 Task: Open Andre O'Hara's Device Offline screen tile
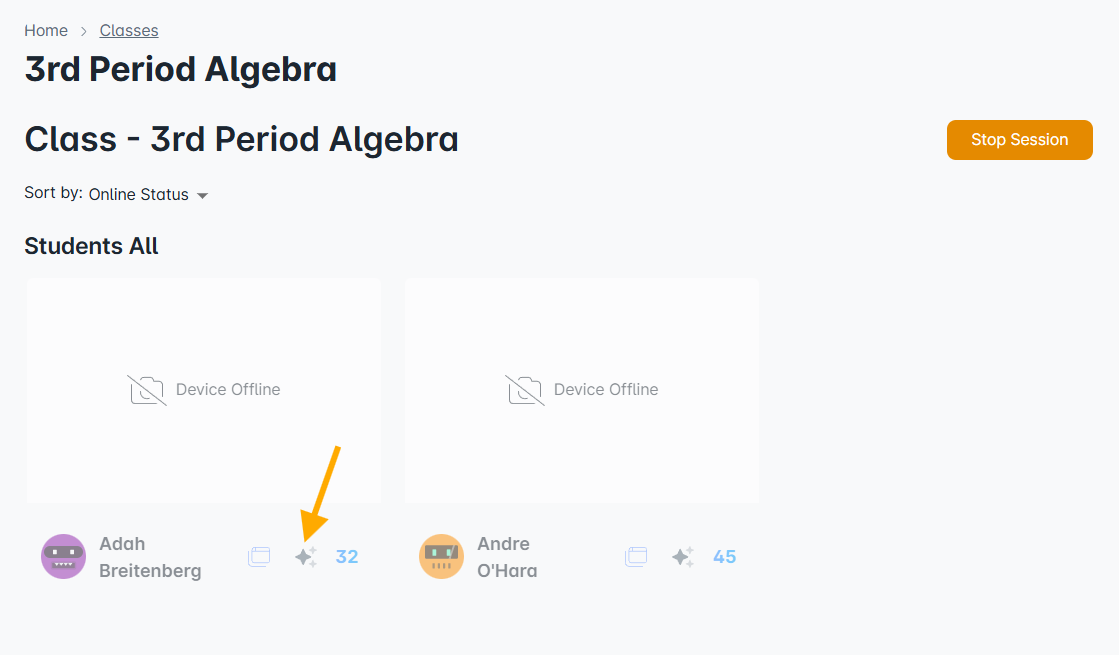582,391
